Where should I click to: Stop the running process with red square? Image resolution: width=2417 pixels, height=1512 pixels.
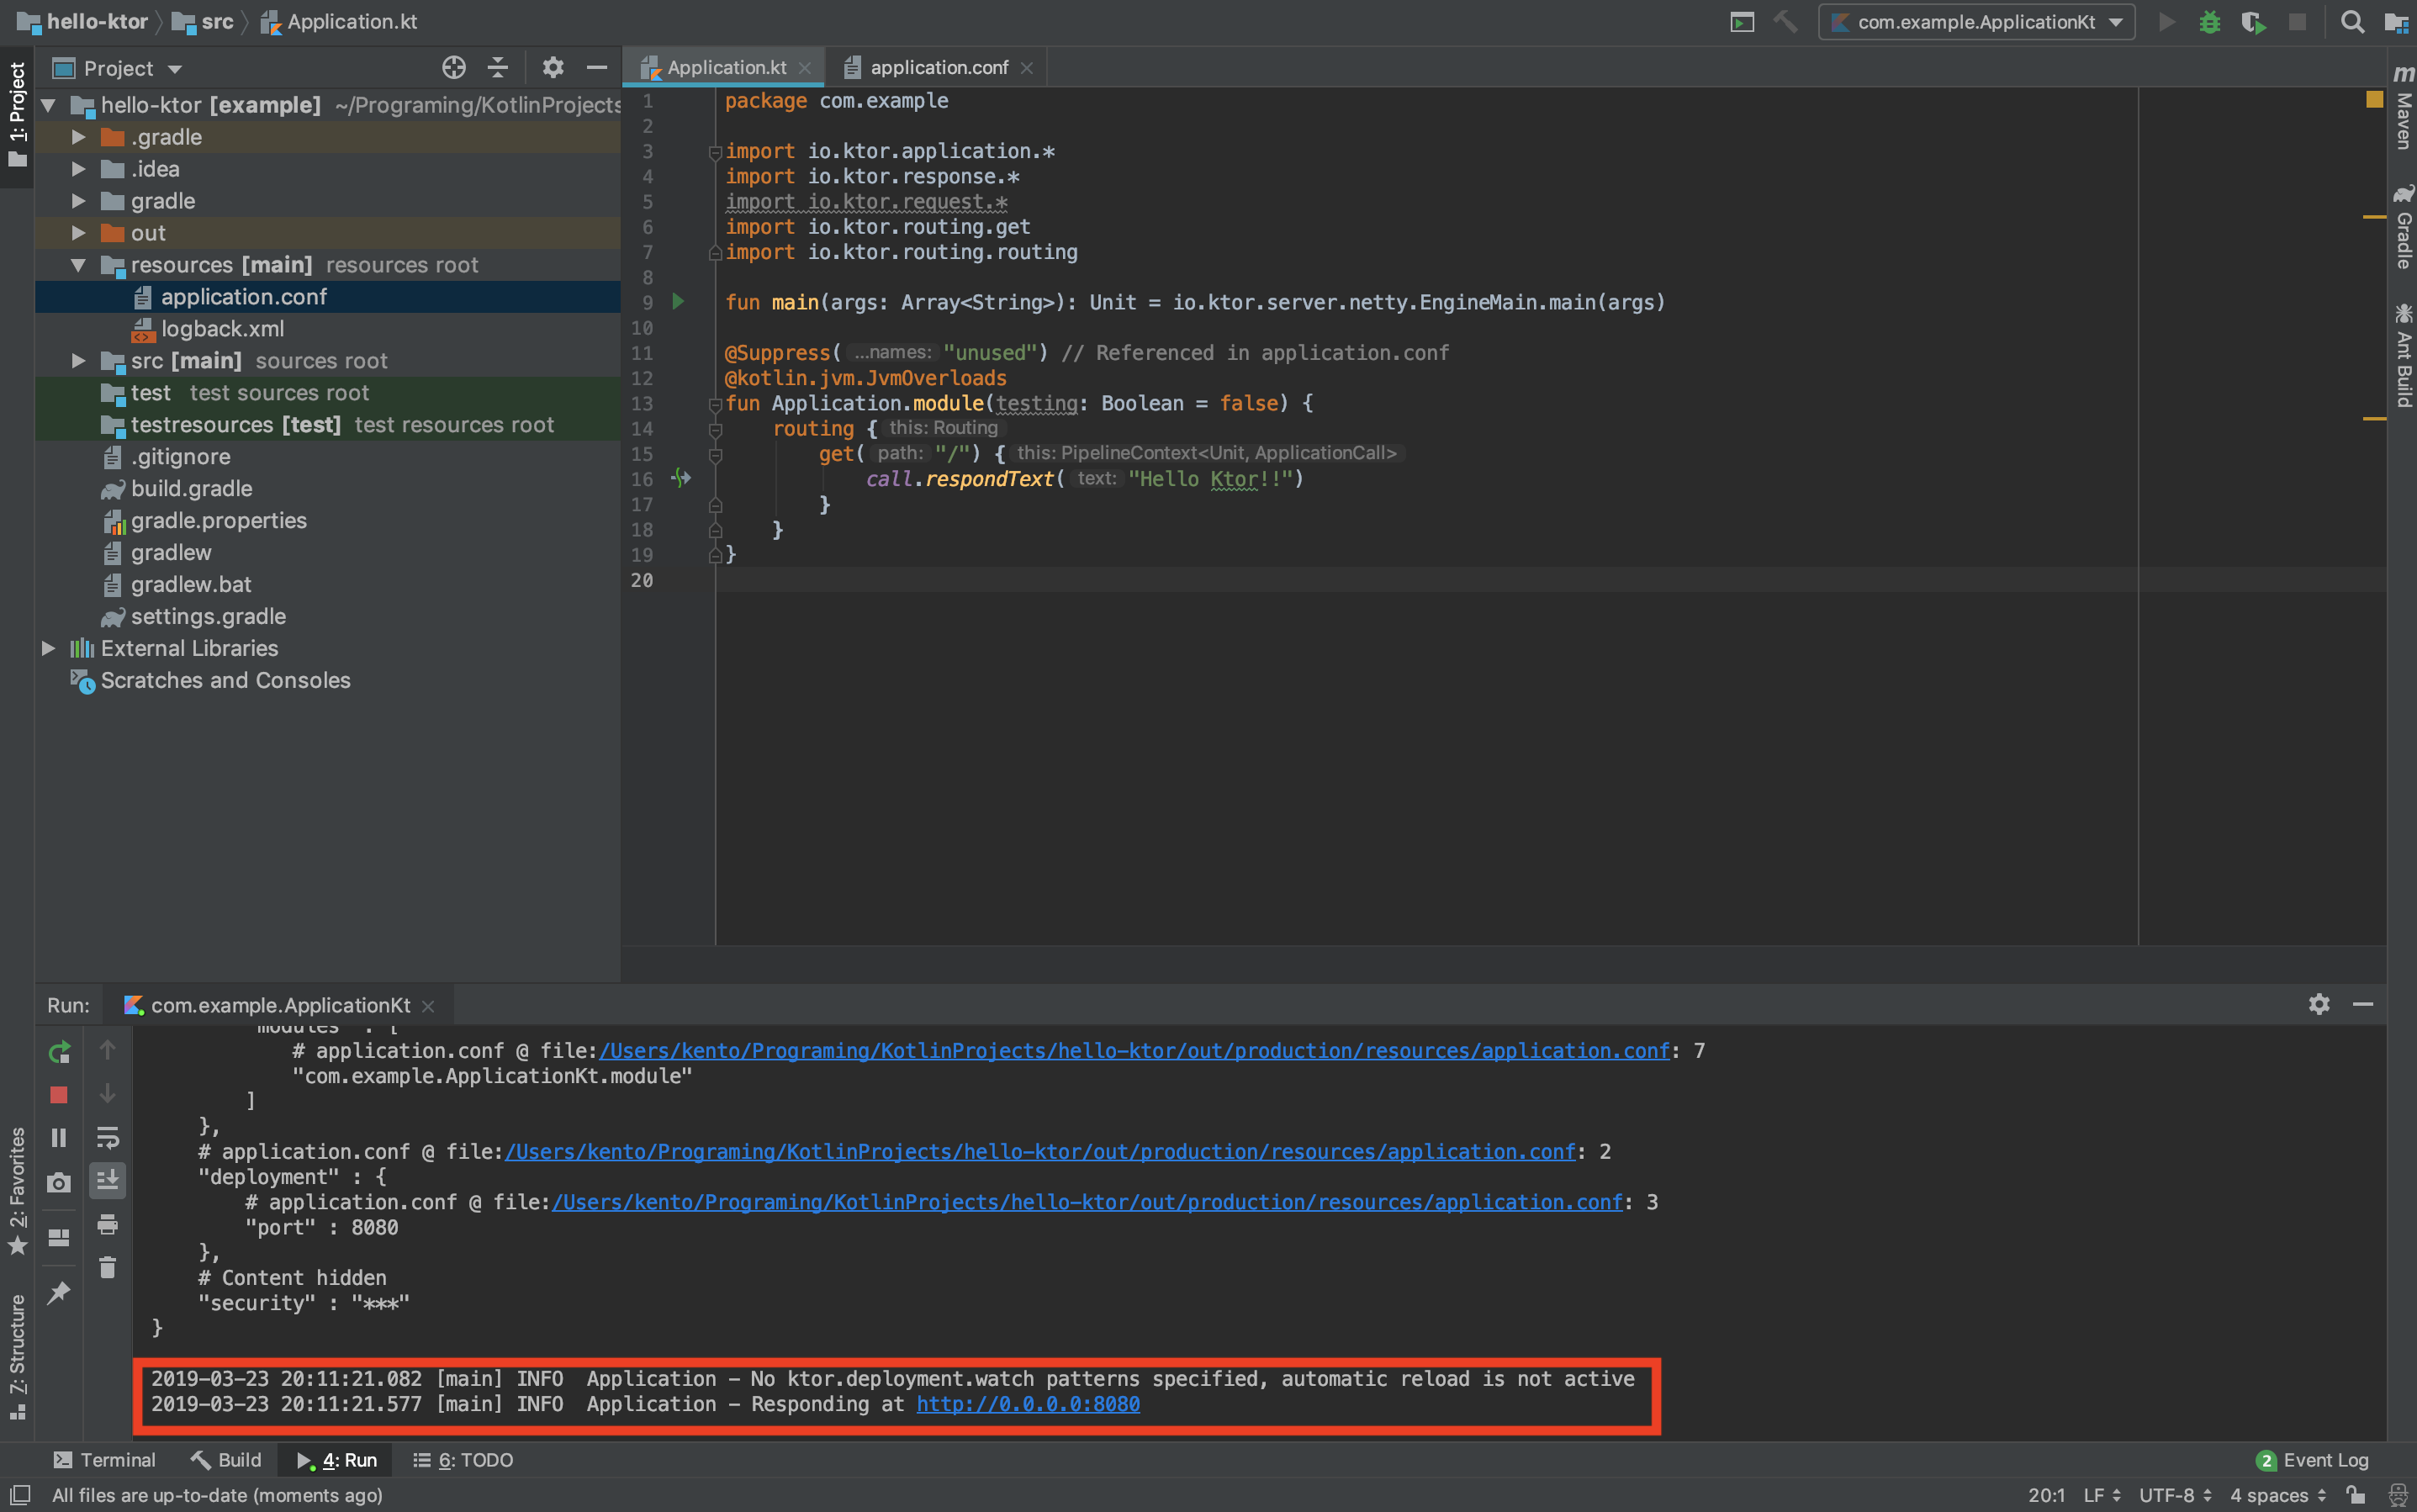click(x=59, y=1095)
